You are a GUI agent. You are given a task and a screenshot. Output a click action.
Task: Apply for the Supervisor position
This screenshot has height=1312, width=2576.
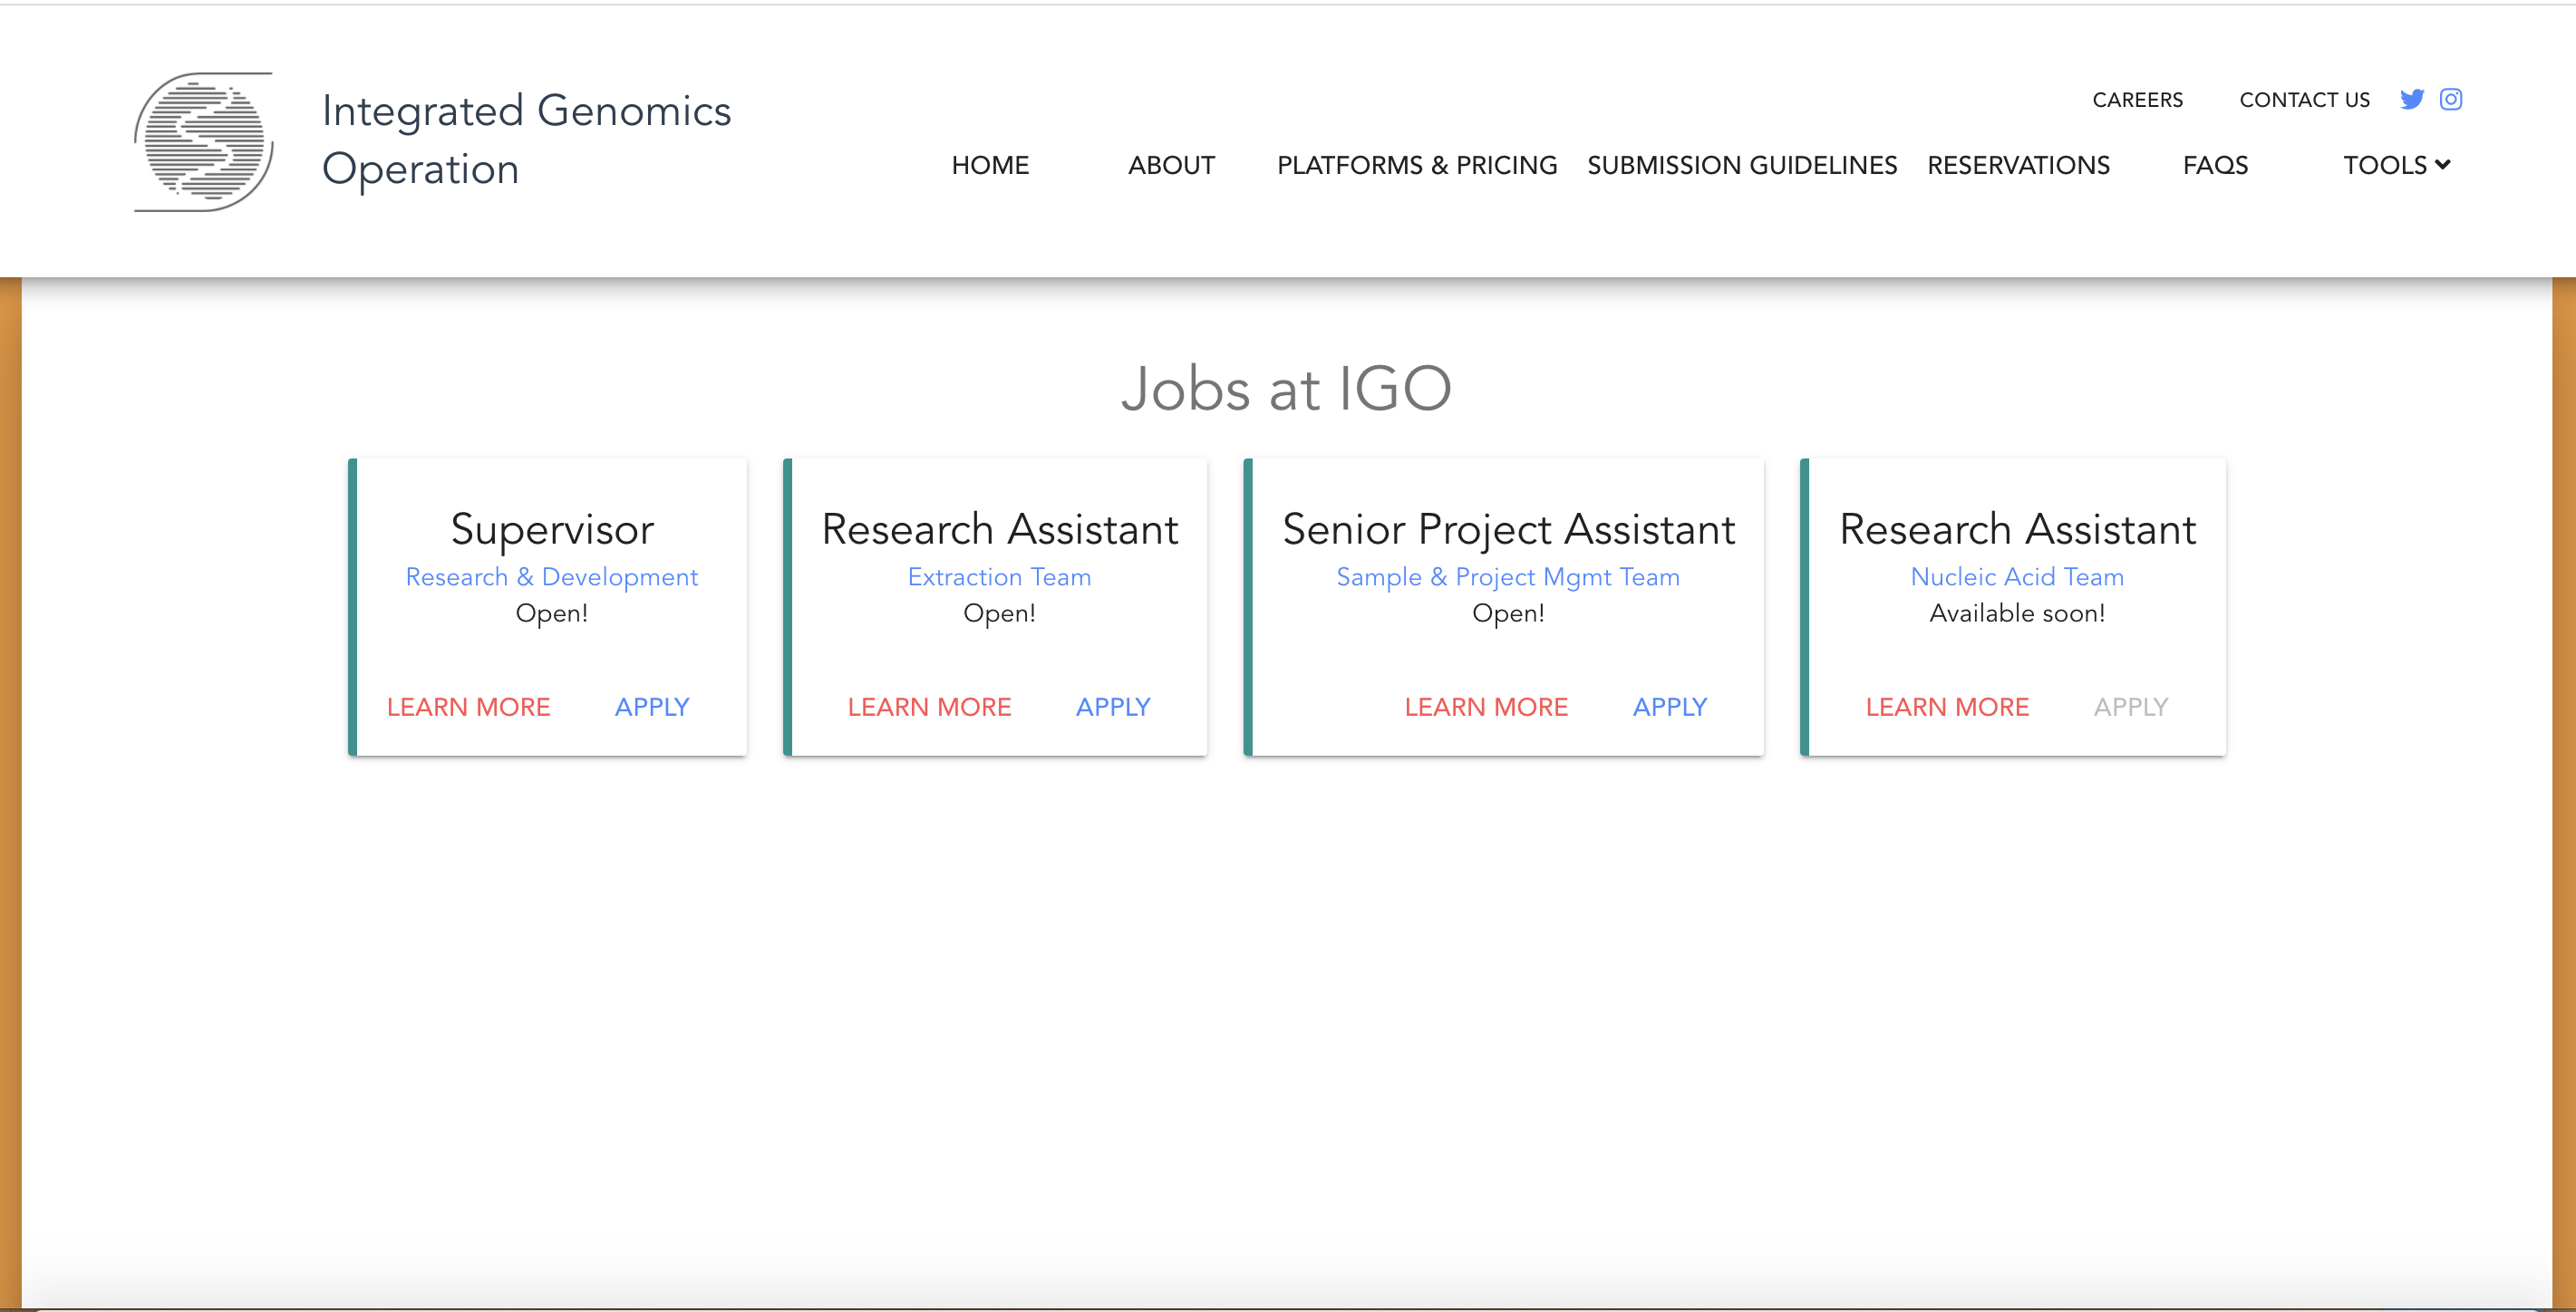click(x=652, y=707)
